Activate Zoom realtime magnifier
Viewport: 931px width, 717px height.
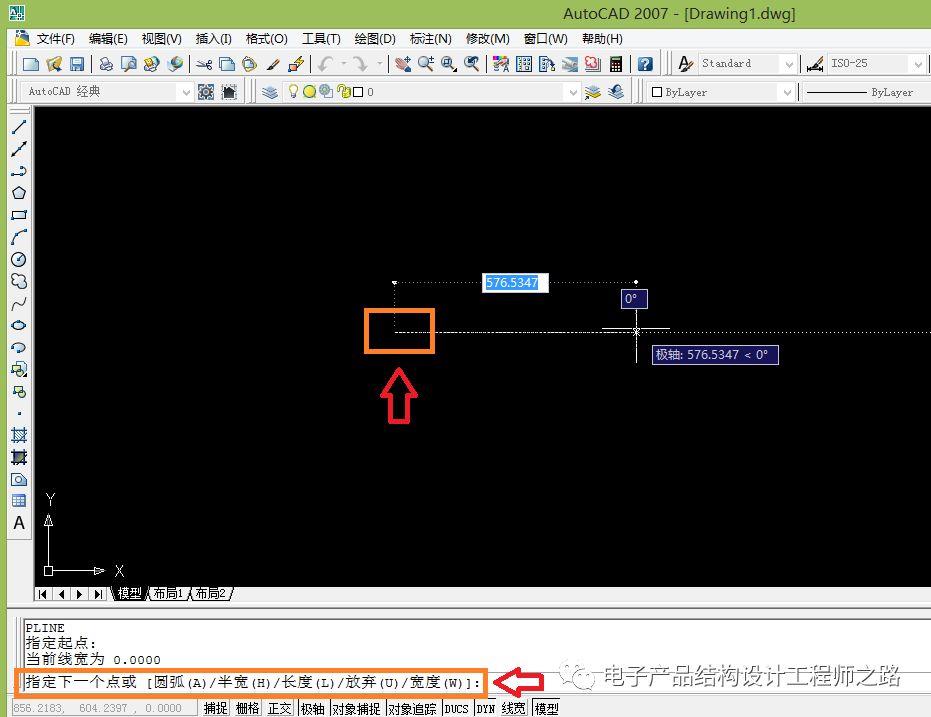click(x=426, y=64)
